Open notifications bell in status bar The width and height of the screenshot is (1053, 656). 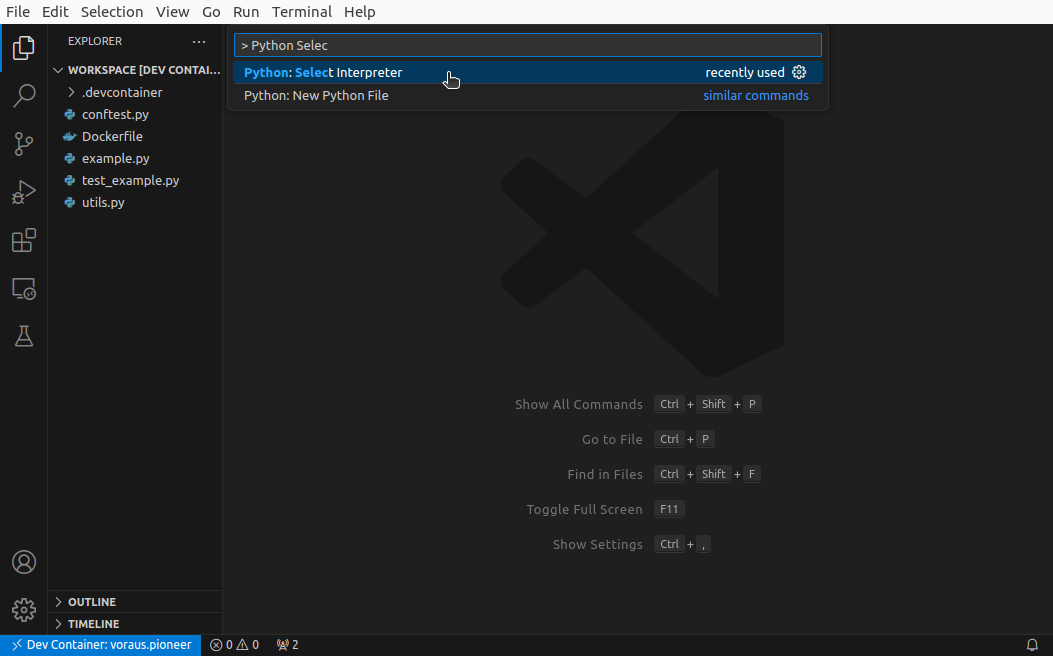[1032, 645]
